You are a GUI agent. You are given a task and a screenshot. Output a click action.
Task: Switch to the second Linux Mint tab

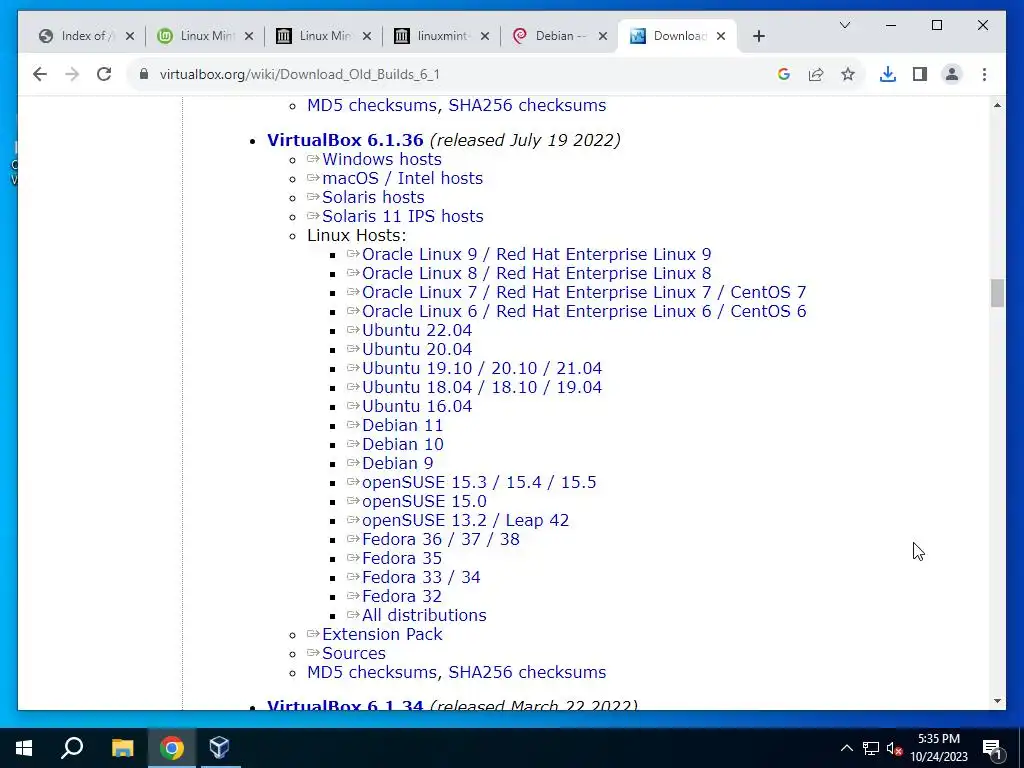[325, 36]
